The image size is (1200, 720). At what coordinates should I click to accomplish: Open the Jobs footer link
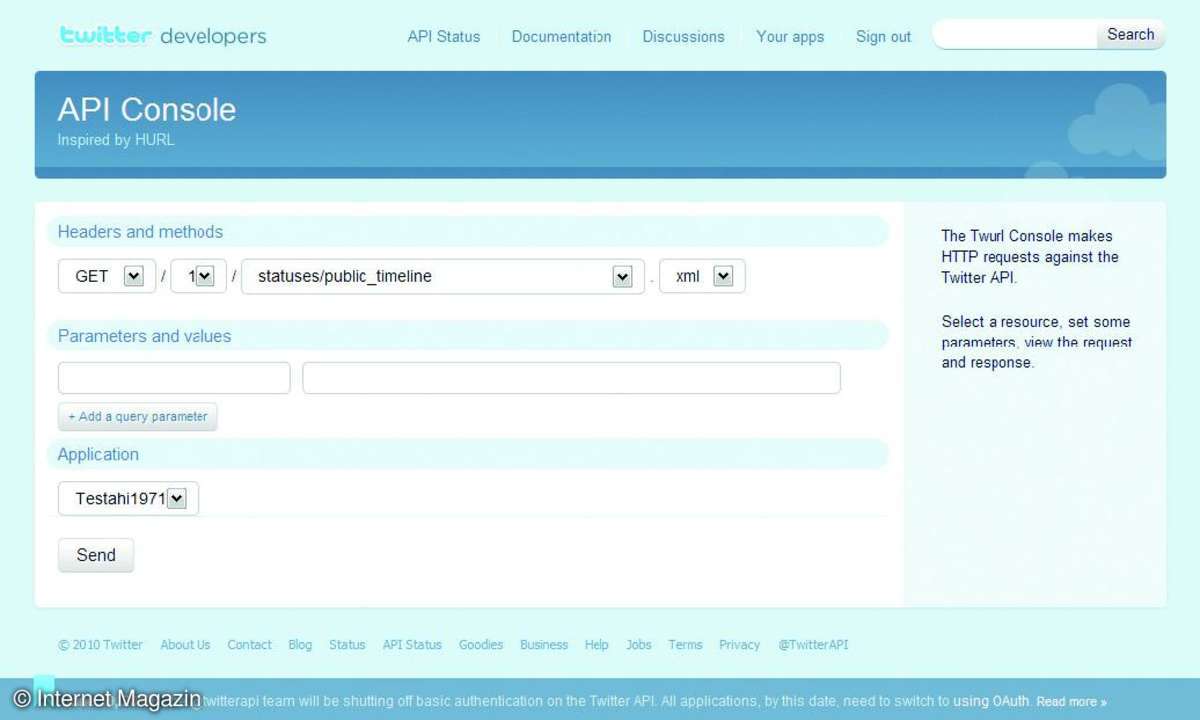pyautogui.click(x=639, y=645)
